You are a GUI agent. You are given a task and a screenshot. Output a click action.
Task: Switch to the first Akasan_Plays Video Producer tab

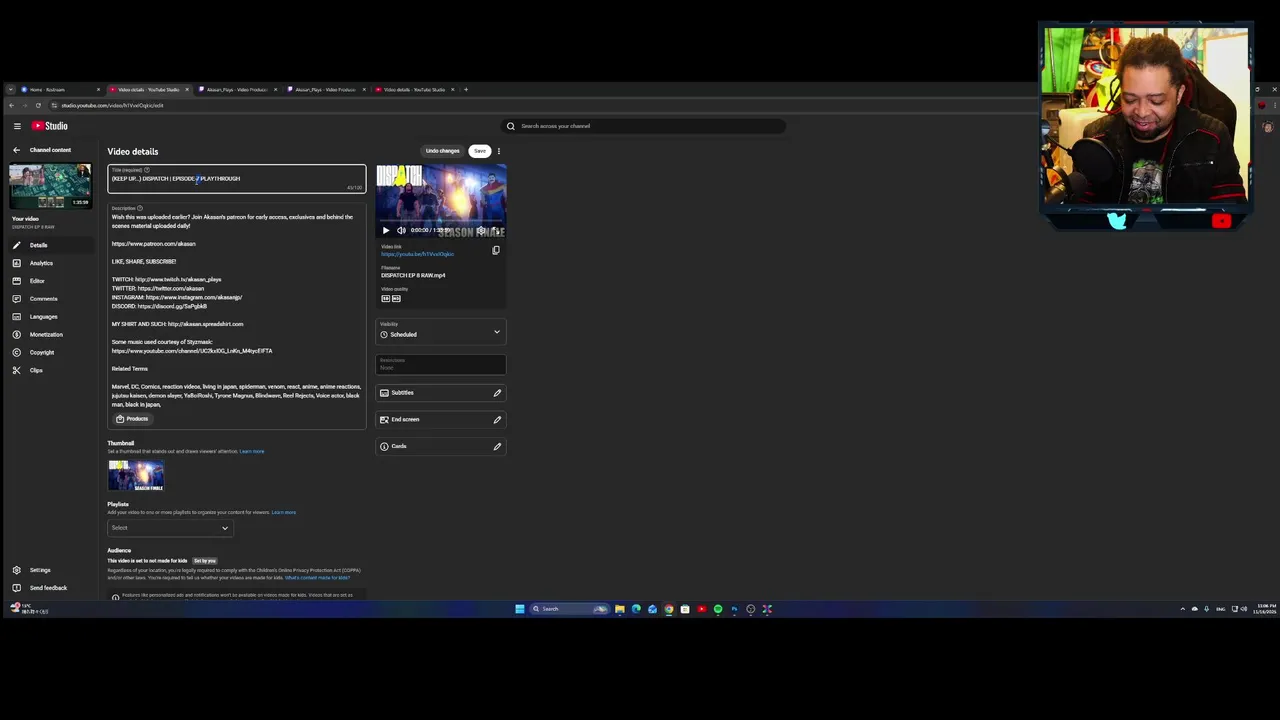(x=236, y=89)
